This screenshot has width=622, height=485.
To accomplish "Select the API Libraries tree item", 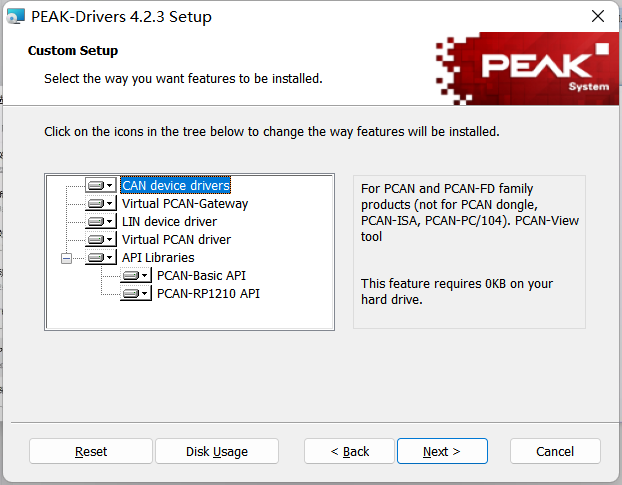I will click(x=157, y=257).
